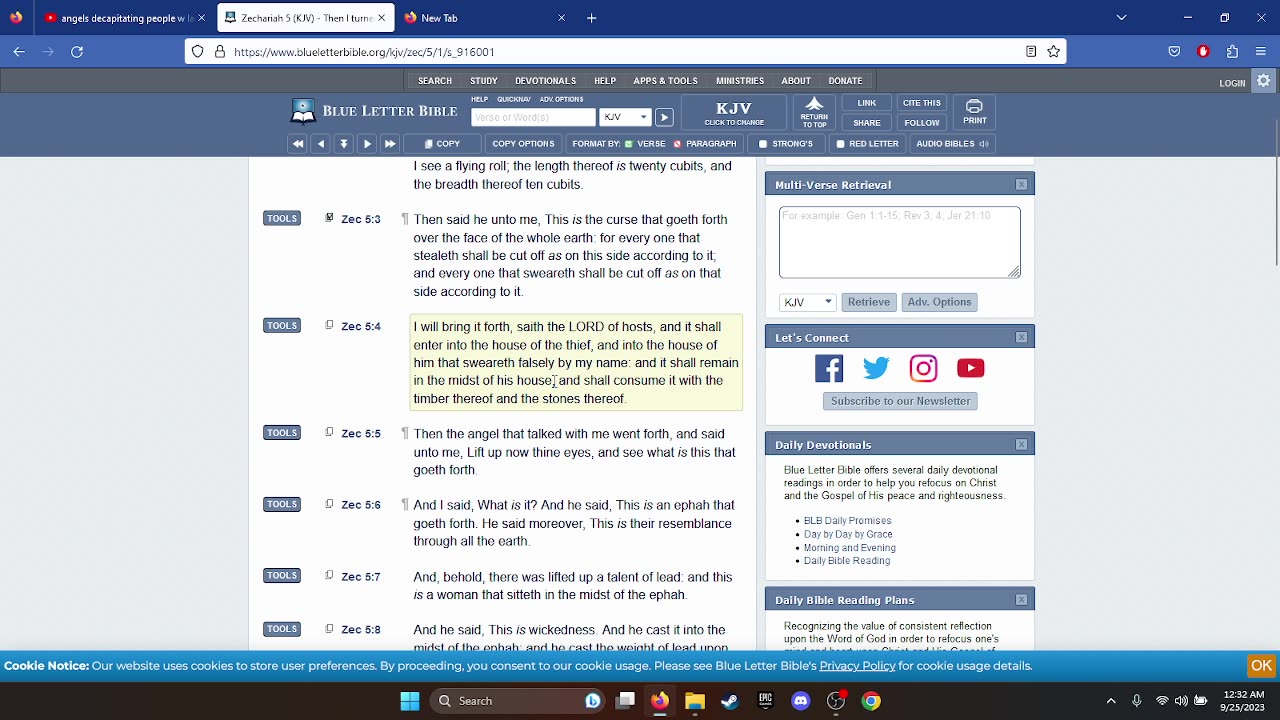
Task: Open the Apps & Tools menu
Action: coord(665,81)
